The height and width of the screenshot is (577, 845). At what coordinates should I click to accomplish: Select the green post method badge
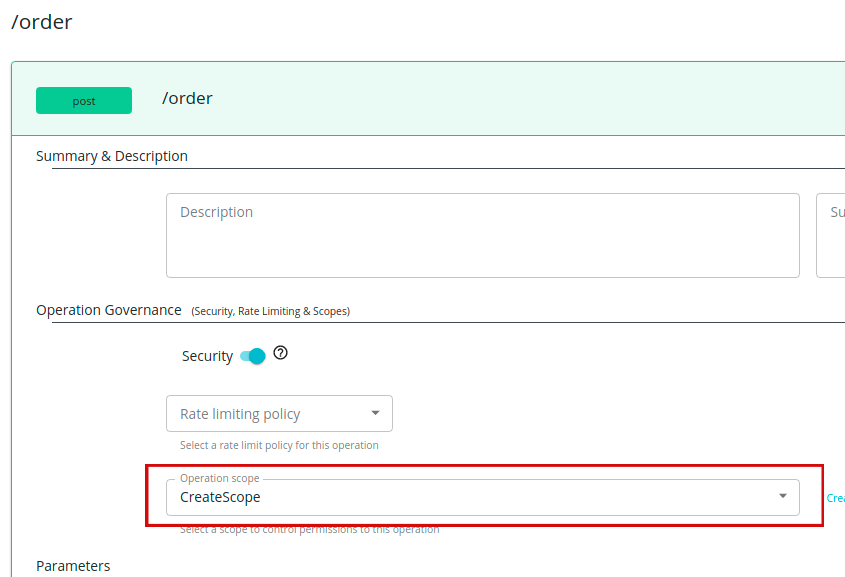[x=83, y=100]
